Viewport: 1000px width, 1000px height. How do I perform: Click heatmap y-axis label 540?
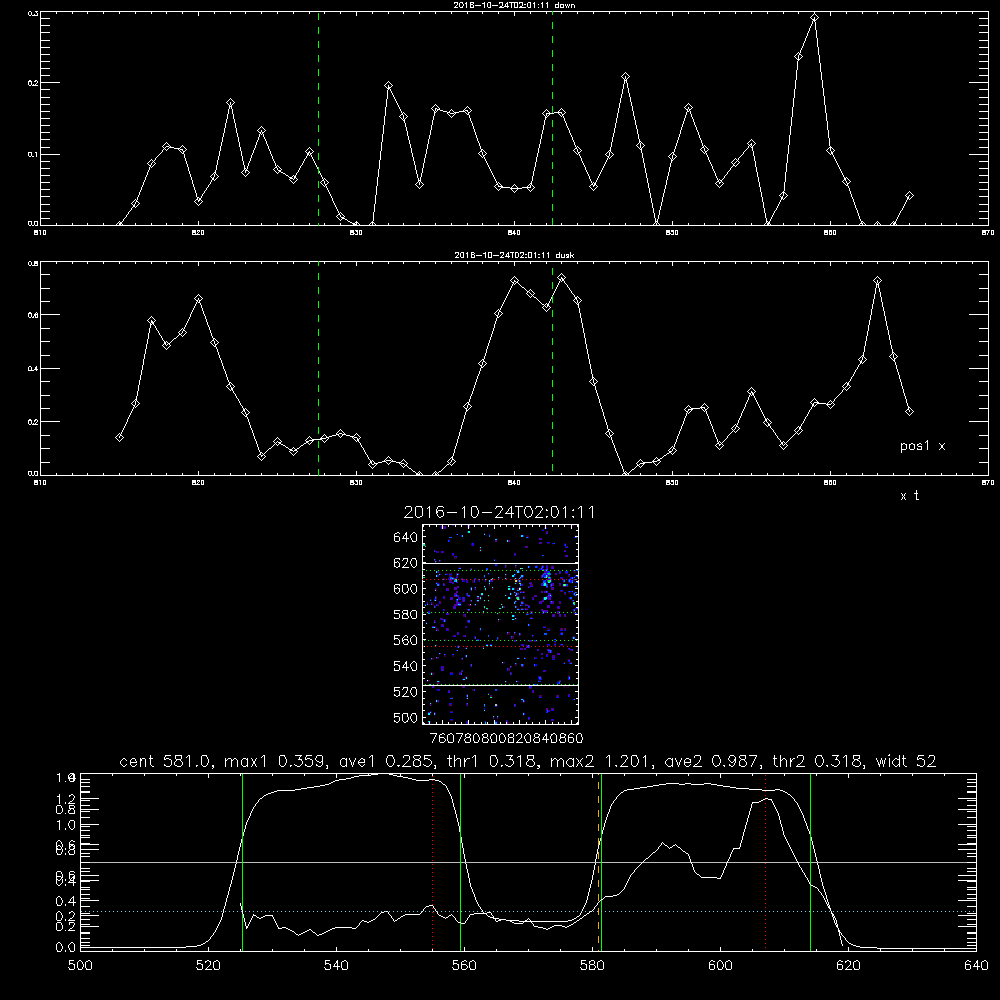406,666
